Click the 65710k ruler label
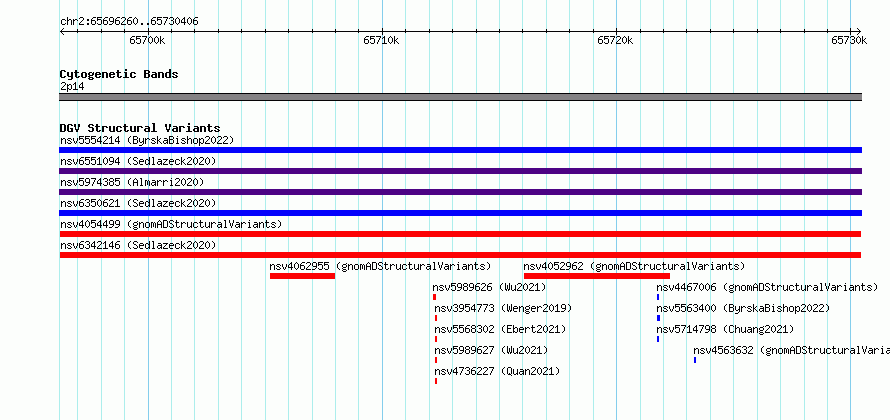Screen dimensions: 890x420 [x=381, y=40]
